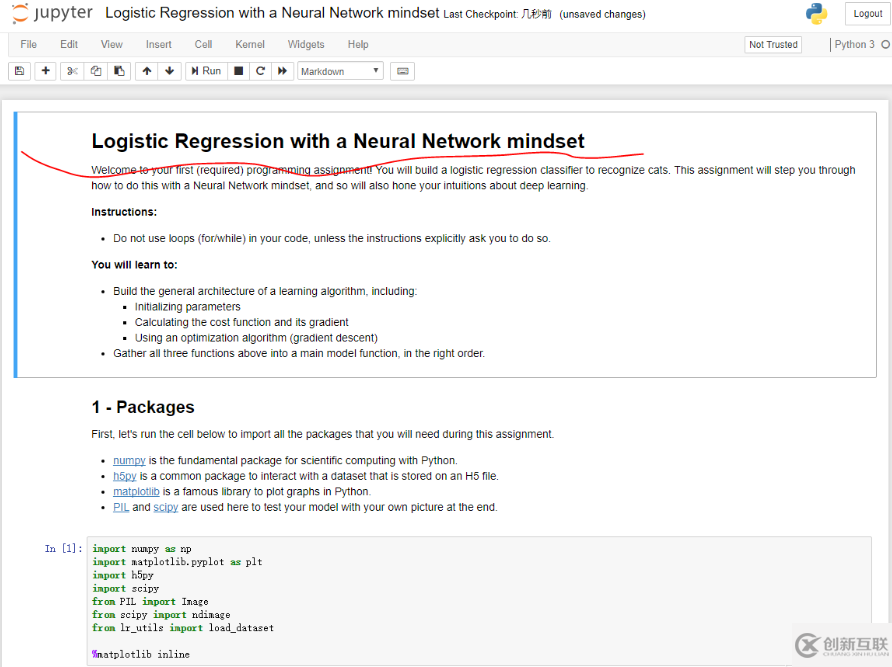Click the Last Checkpoint status text
The image size is (892, 667).
point(497,14)
